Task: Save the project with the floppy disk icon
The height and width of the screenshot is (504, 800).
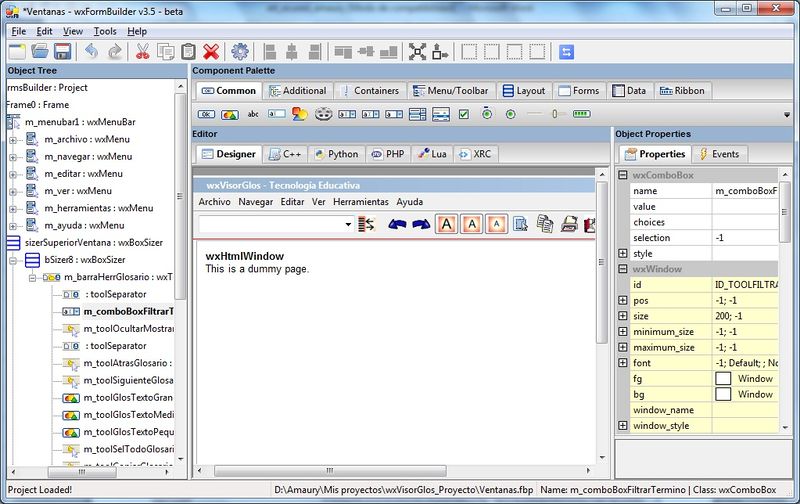Action: (62, 52)
